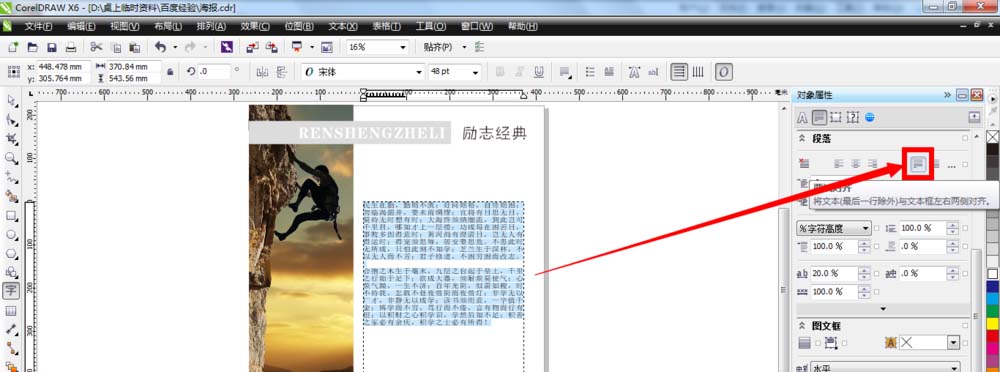Click the Import icon in the toolbar

click(253, 47)
